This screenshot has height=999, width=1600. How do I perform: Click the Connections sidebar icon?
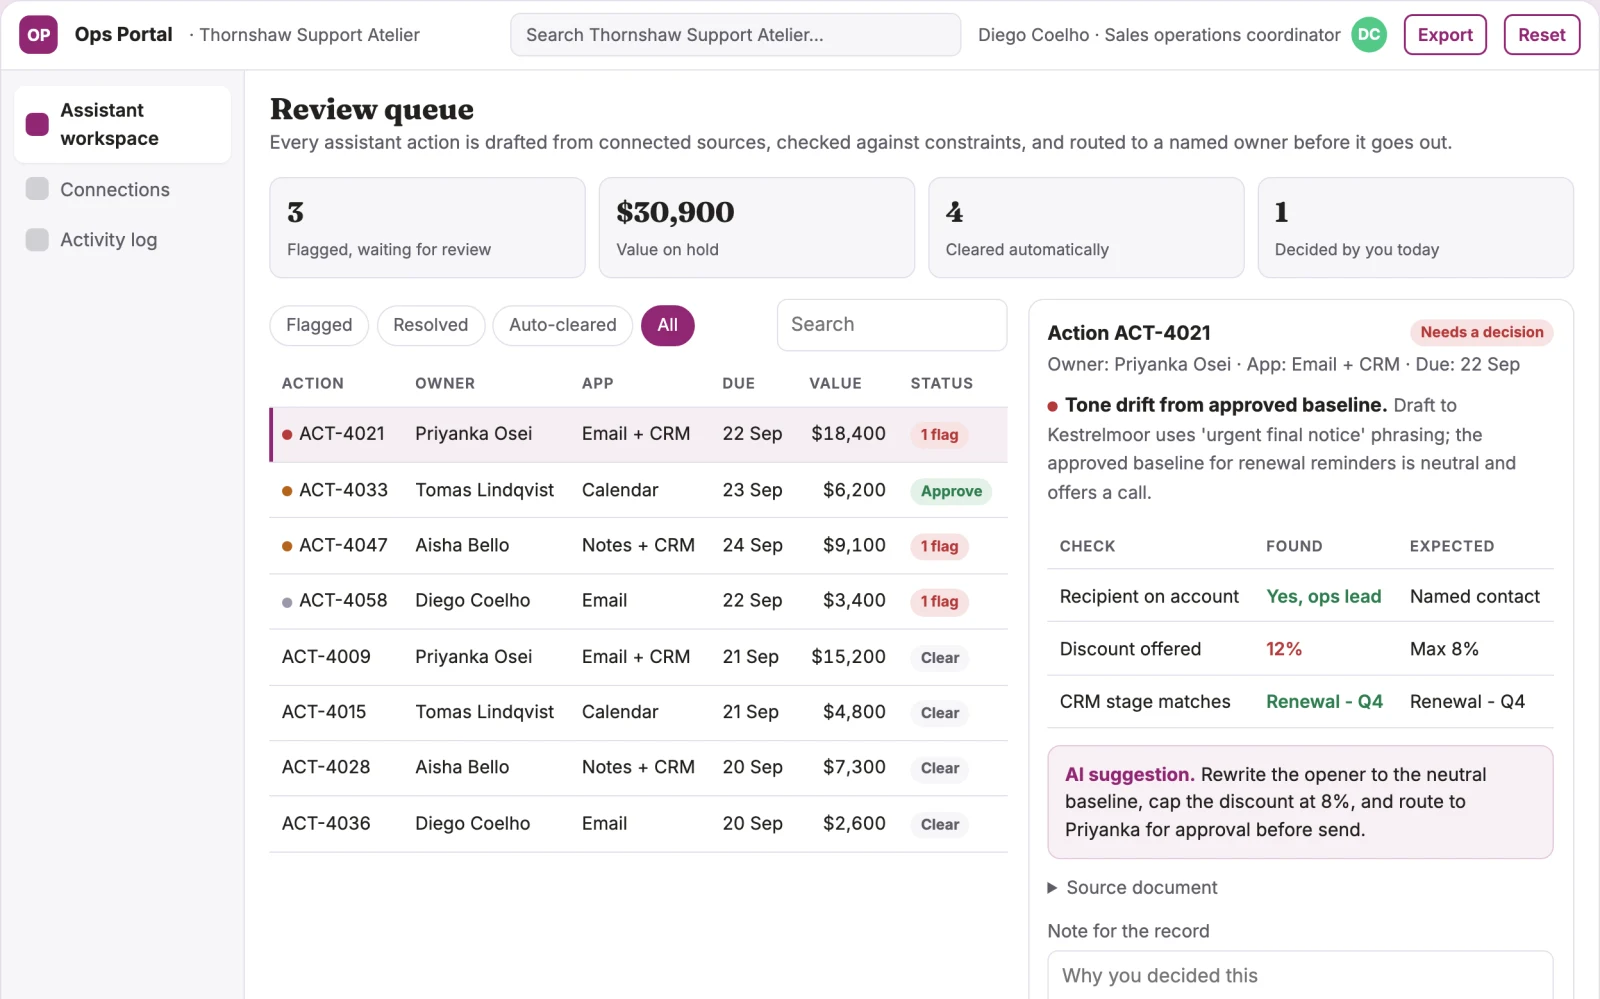click(x=37, y=189)
